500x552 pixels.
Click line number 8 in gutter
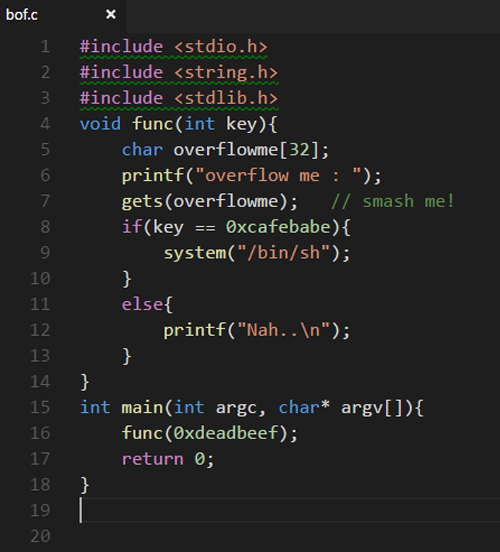tap(45, 227)
